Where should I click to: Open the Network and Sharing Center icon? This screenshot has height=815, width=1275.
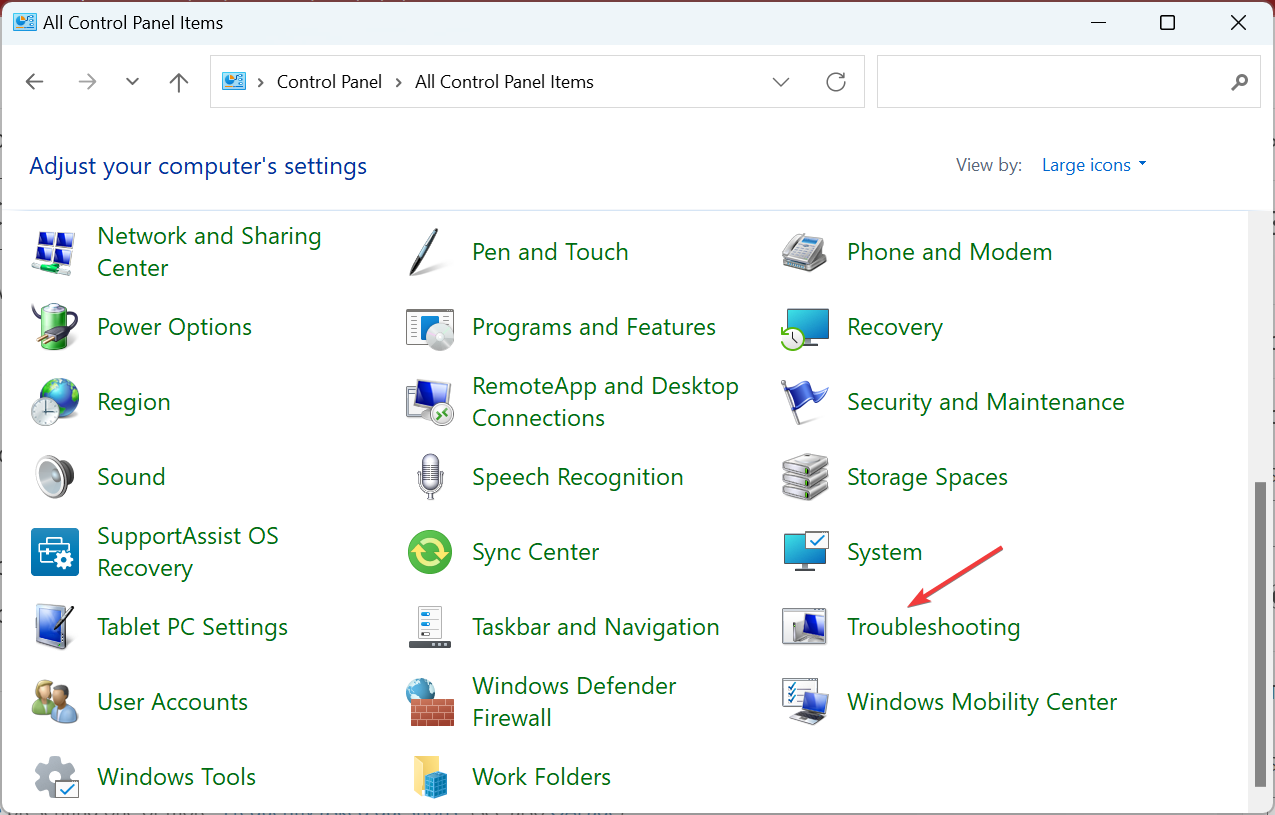click(x=55, y=252)
